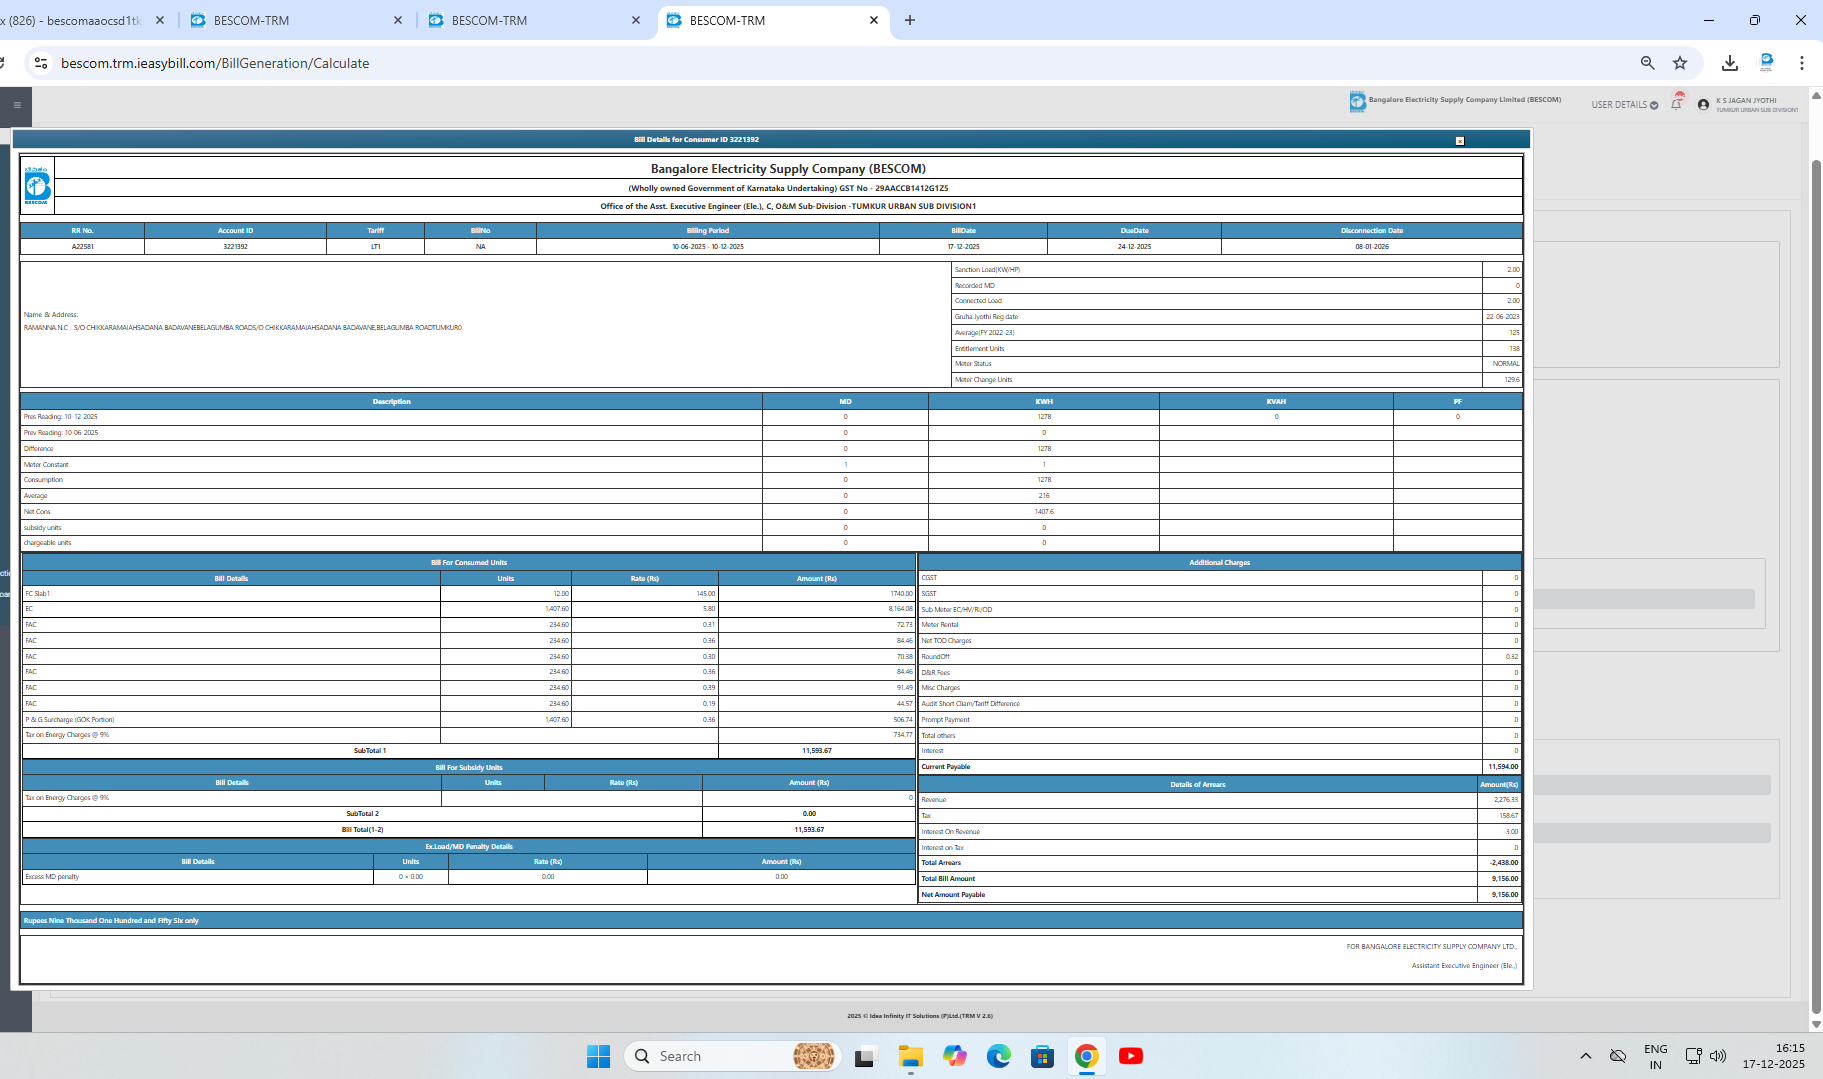Screen dimensions: 1823x1079
Task: Close the Bill Details popup window
Action: pyautogui.click(x=1459, y=141)
